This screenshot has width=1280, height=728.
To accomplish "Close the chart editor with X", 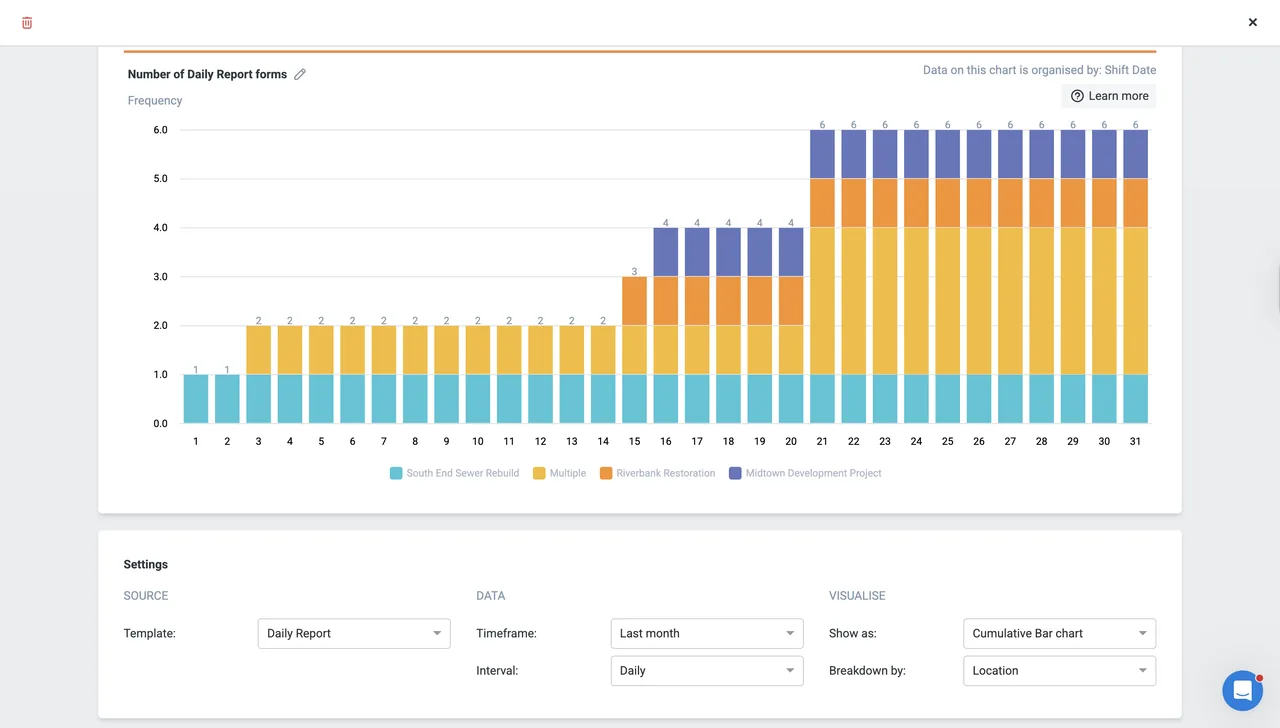I will (1252, 22).
